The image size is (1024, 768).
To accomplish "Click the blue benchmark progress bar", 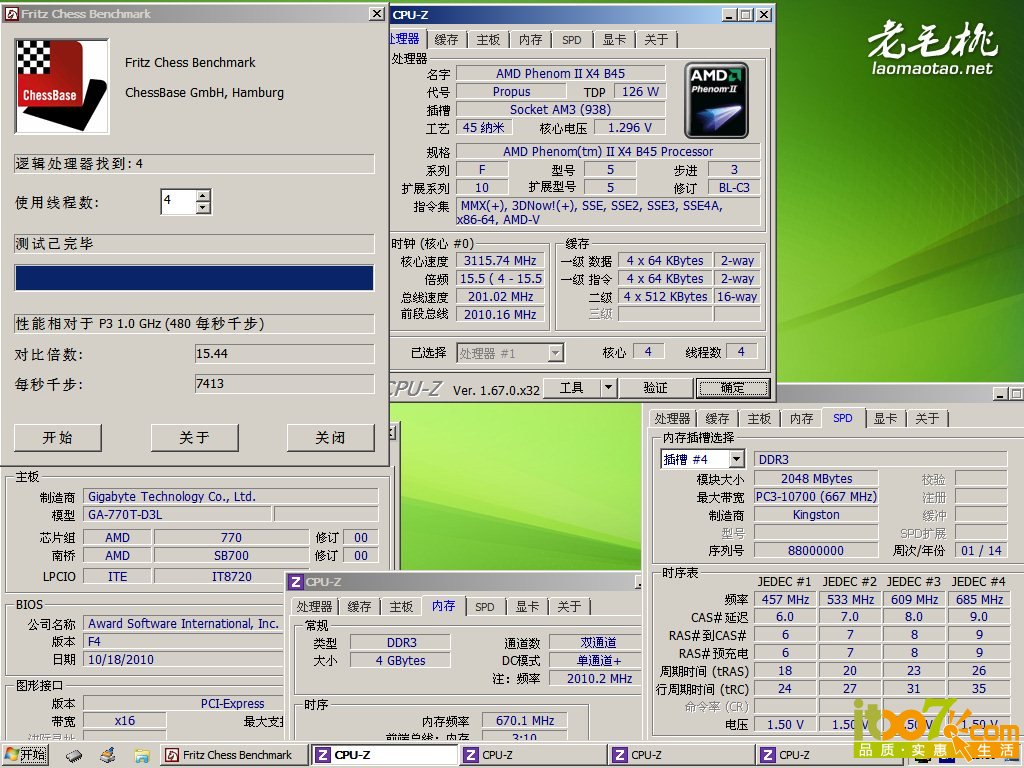I will (194, 278).
